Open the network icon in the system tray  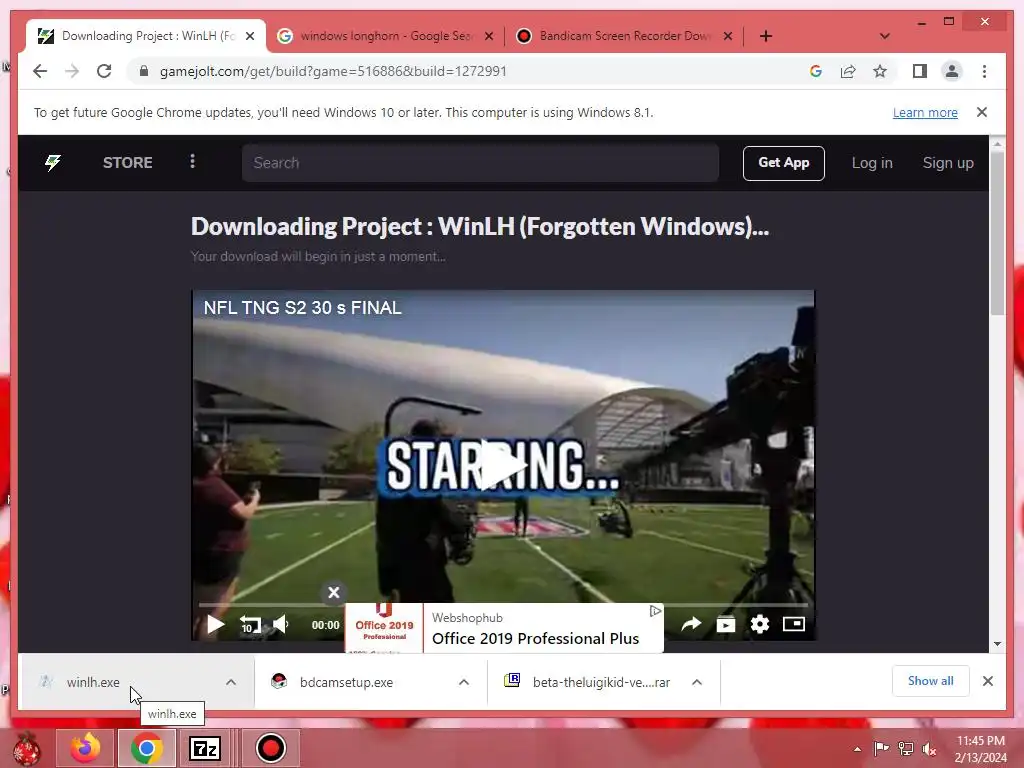[905, 748]
